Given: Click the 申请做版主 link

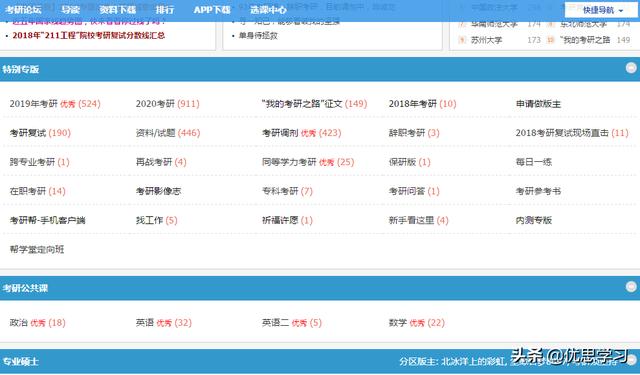Looking at the screenshot, I should coord(538,104).
